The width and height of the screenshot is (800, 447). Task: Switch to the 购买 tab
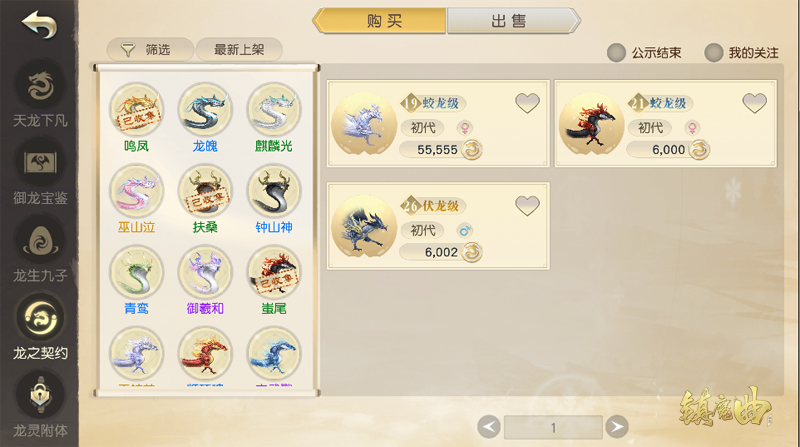(x=379, y=21)
